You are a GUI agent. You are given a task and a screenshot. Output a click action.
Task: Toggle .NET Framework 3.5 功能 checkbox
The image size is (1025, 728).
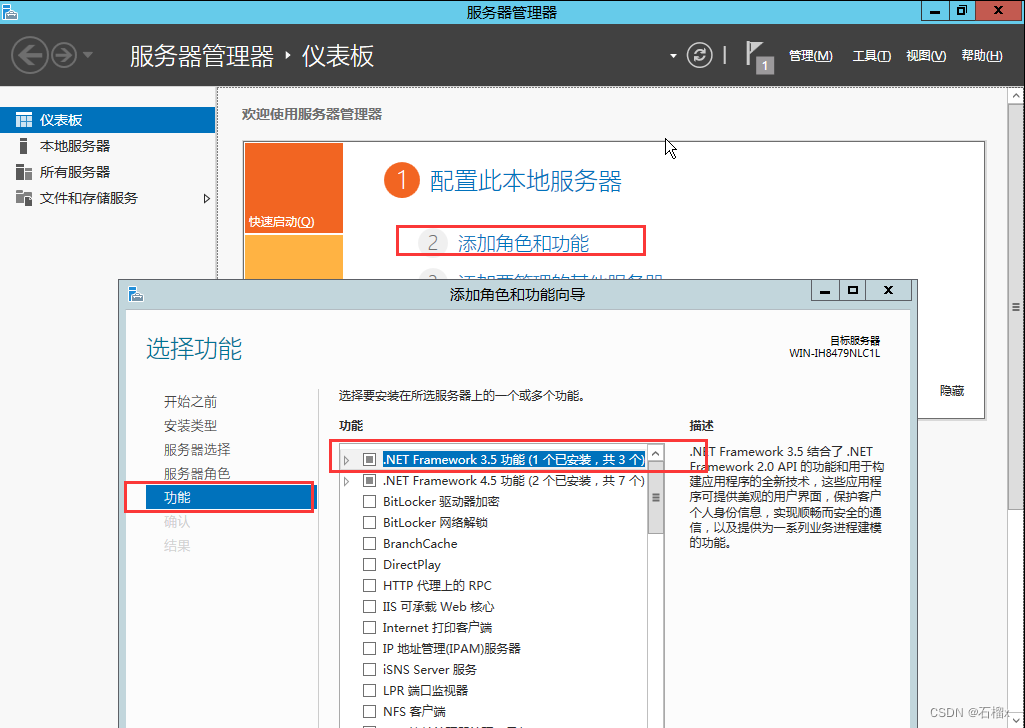point(369,459)
